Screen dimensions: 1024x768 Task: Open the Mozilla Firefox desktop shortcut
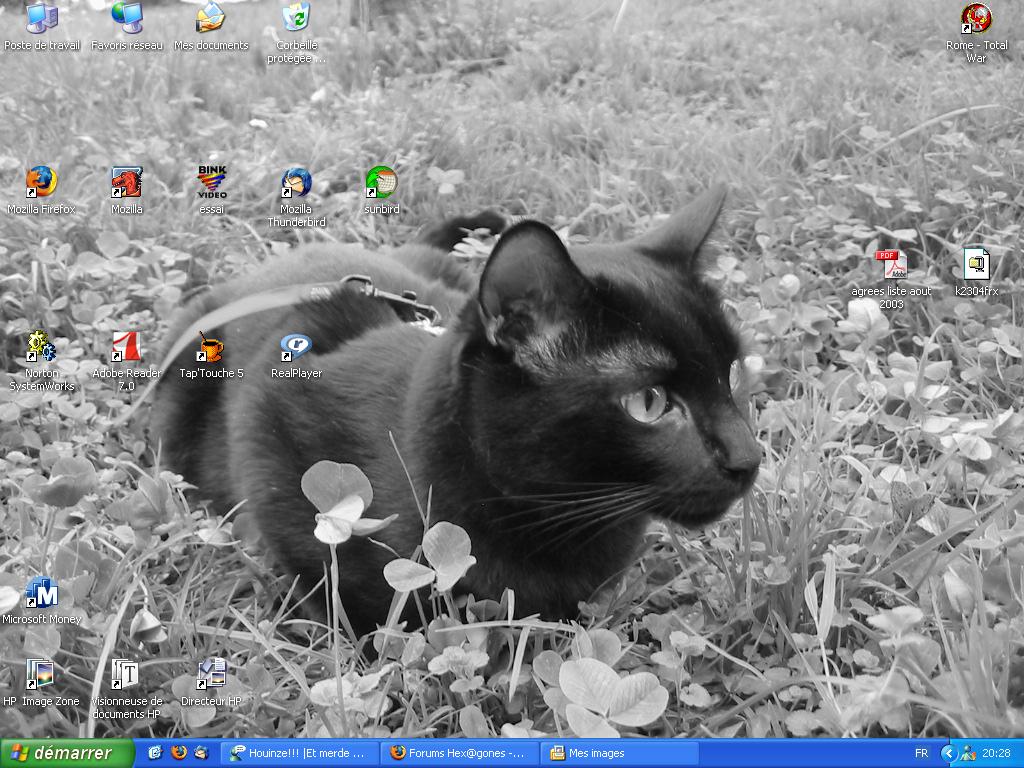coord(41,183)
